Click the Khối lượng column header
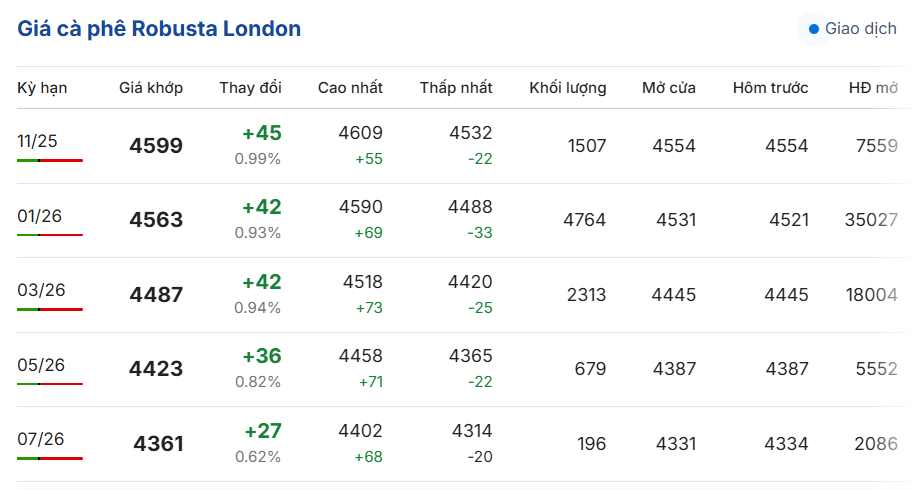Image resolution: width=922 pixels, height=490 pixels. (x=568, y=88)
